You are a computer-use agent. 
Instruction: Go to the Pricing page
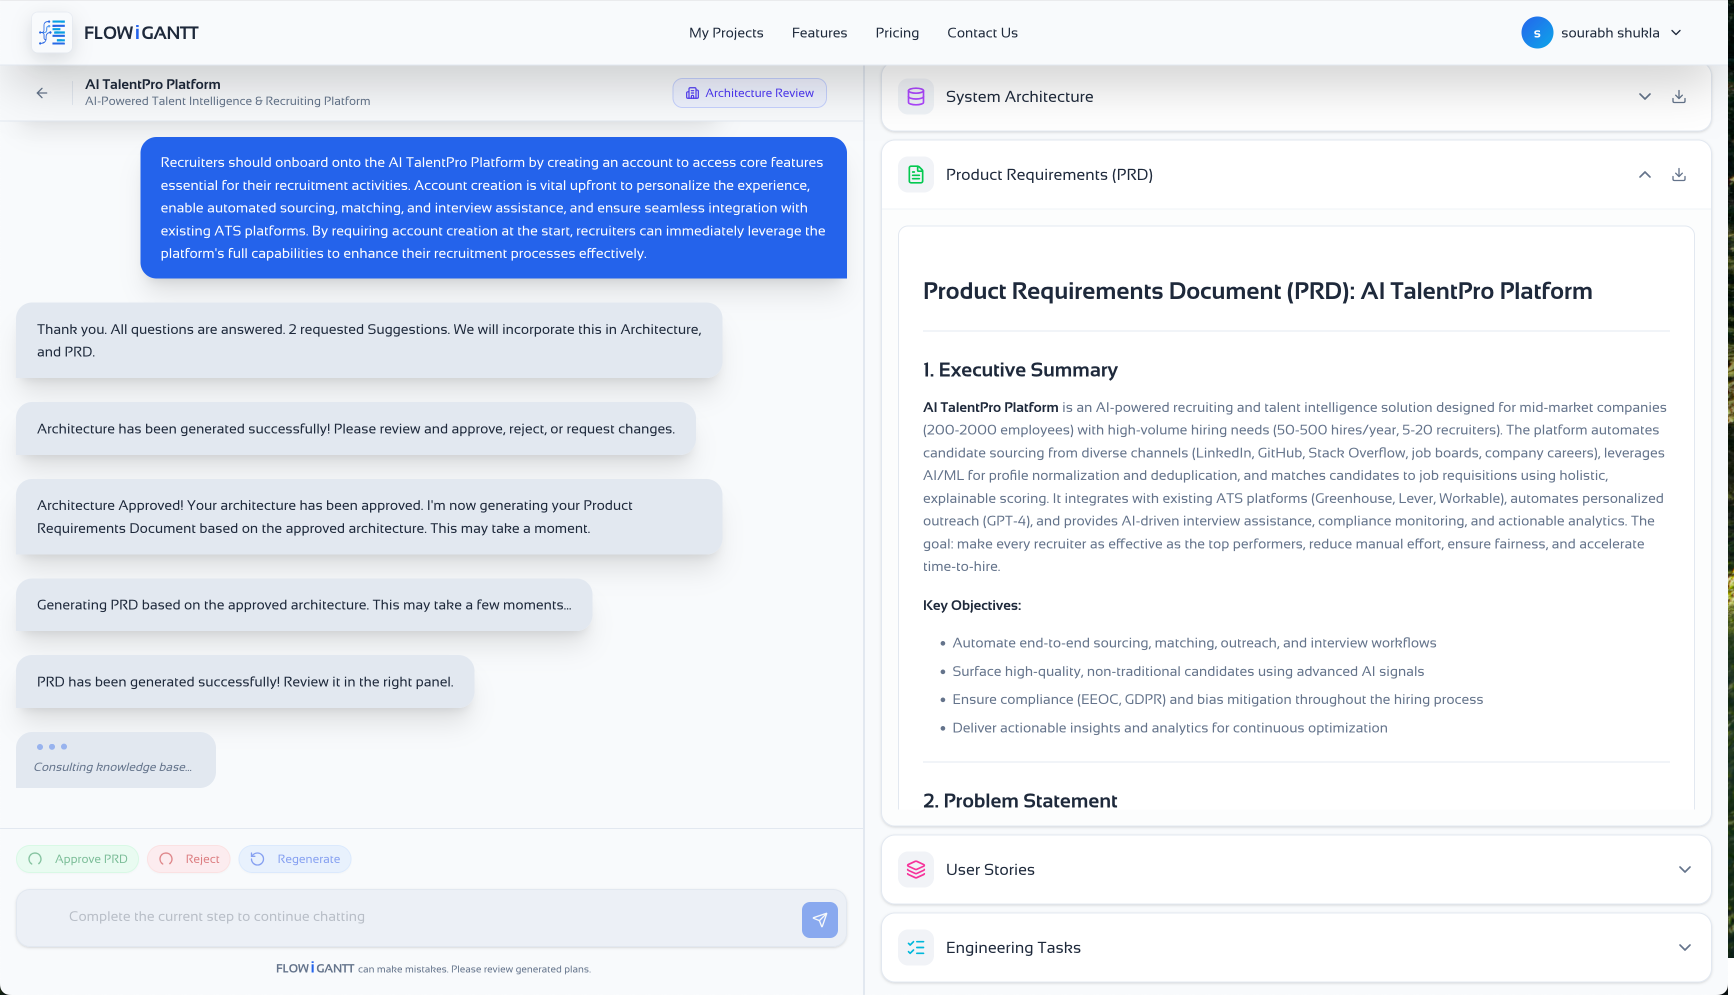click(x=897, y=33)
